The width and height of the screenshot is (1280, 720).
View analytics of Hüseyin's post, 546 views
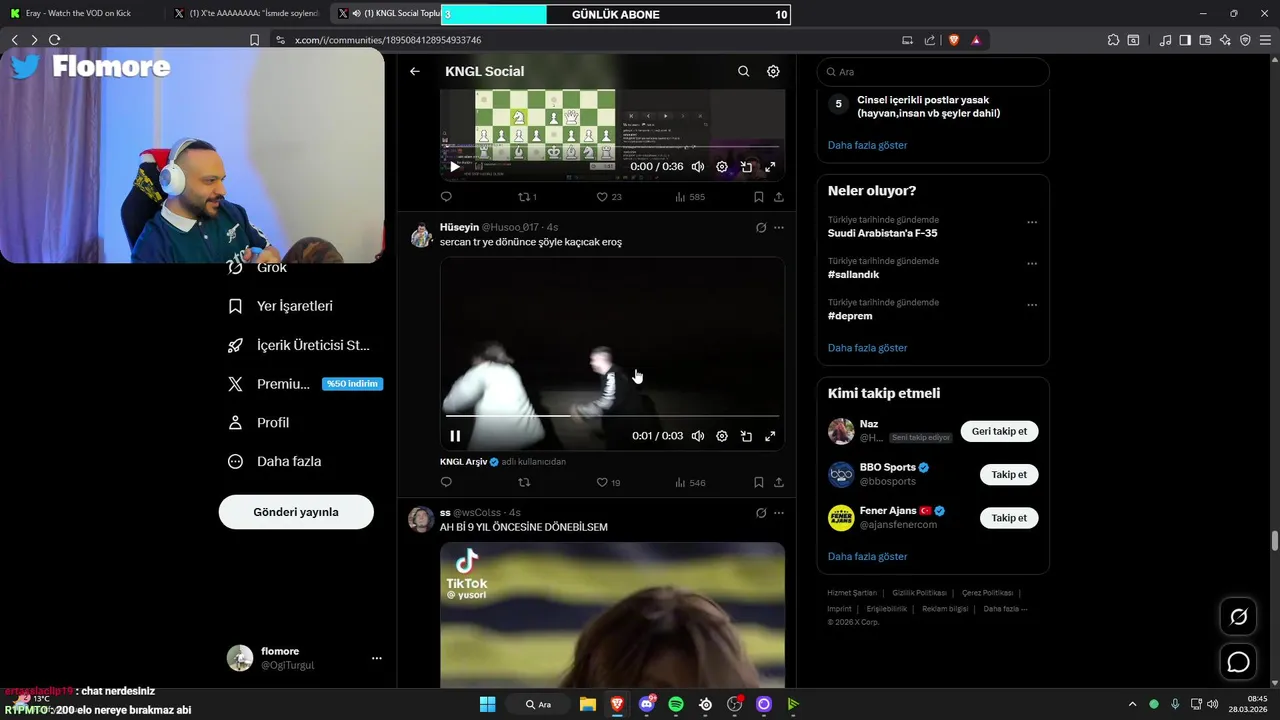pos(691,482)
